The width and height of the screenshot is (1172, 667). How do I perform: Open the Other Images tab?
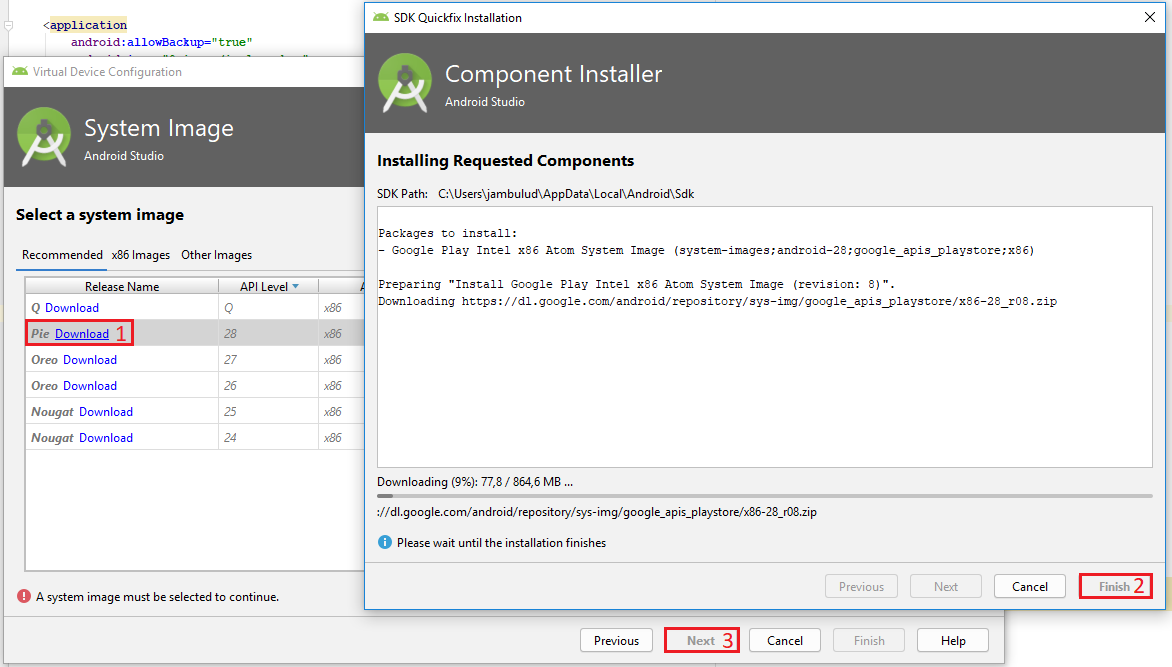point(216,255)
